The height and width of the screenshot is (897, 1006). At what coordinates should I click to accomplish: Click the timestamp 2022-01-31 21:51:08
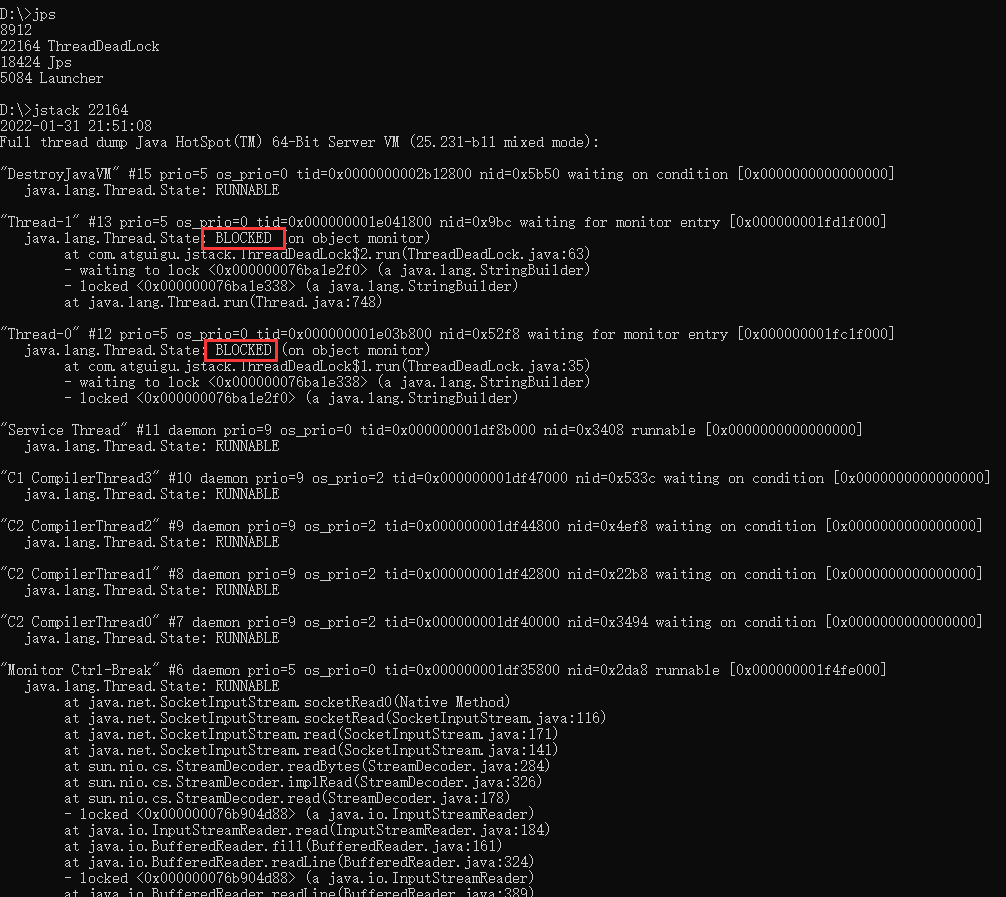[76, 126]
